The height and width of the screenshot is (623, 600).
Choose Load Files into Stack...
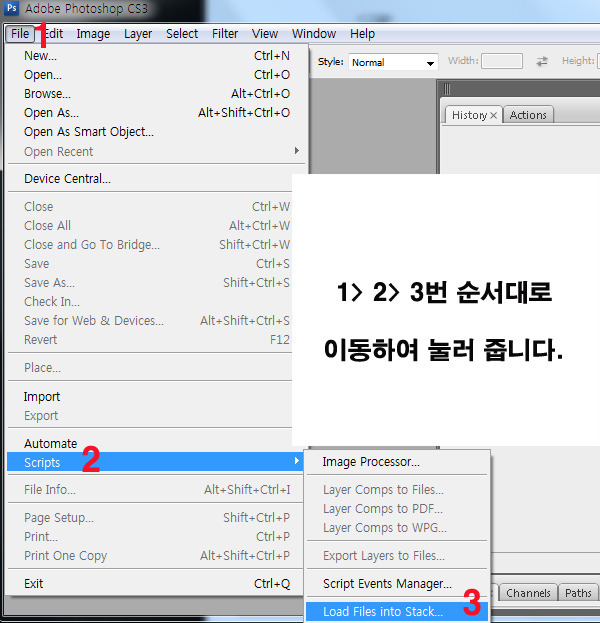397,612
